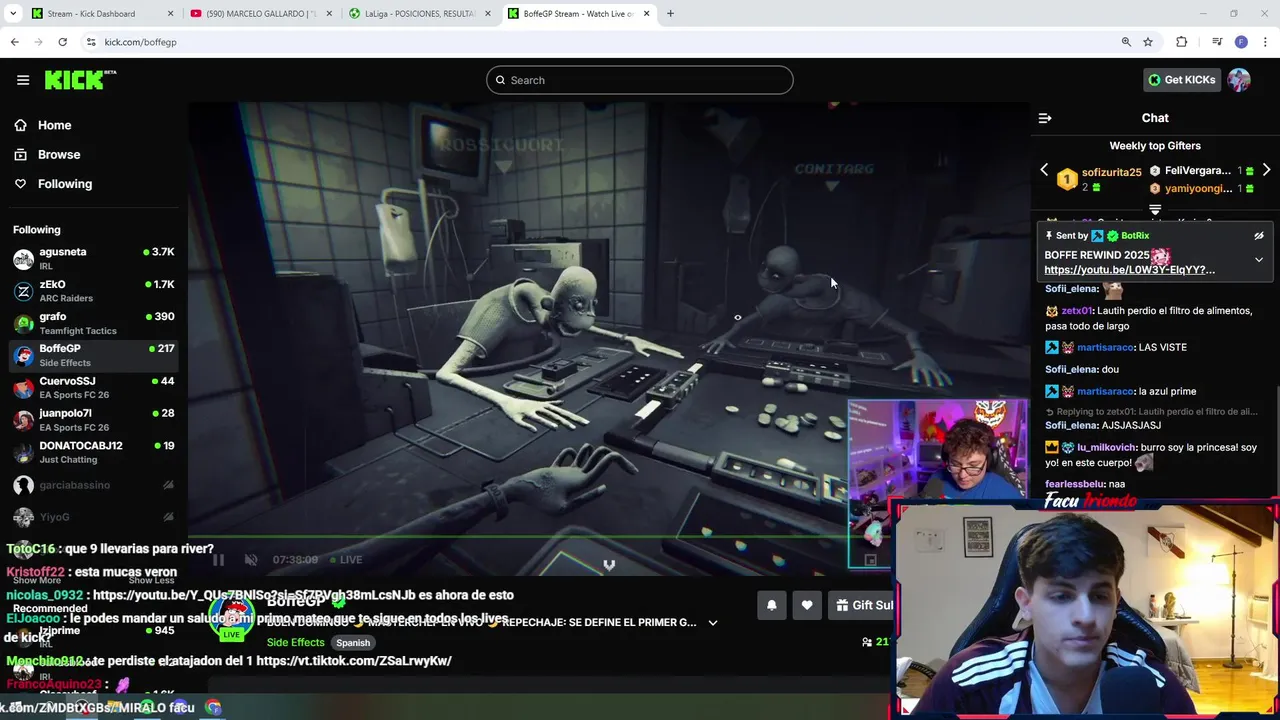The height and width of the screenshot is (720, 1280).
Task: View site information icon
Action: (91, 42)
